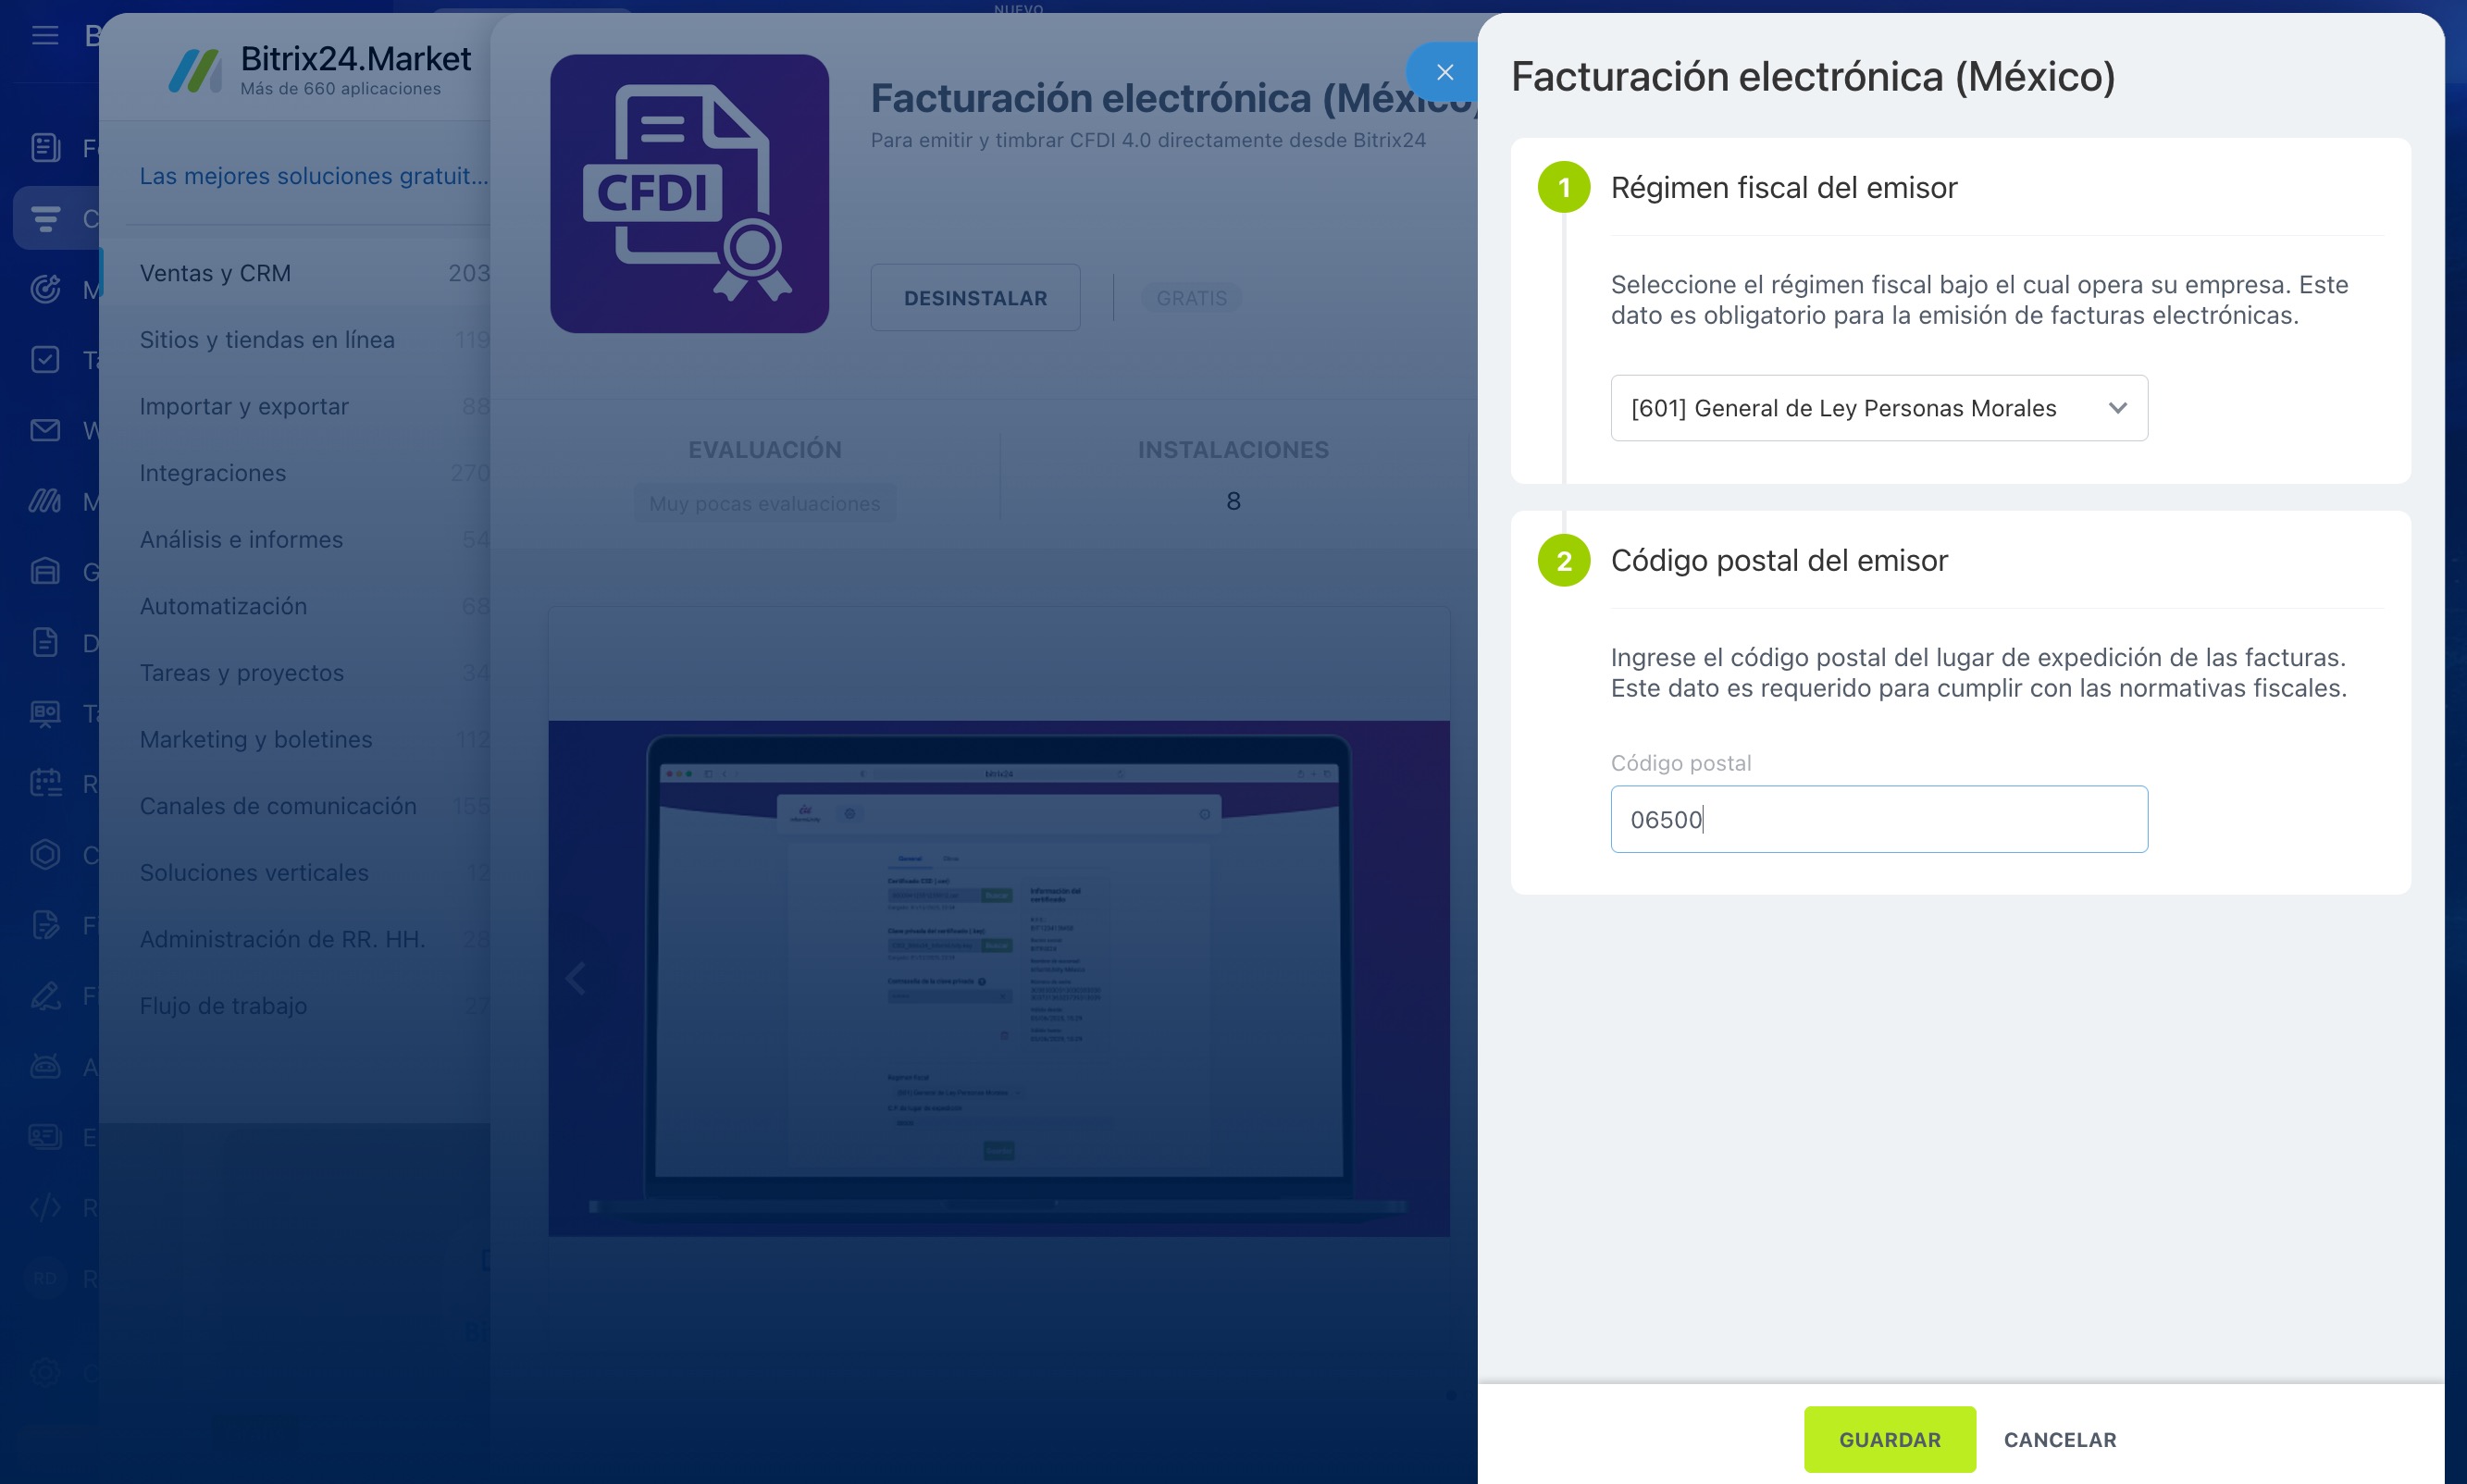Open Ventas y CRM category

[215, 273]
